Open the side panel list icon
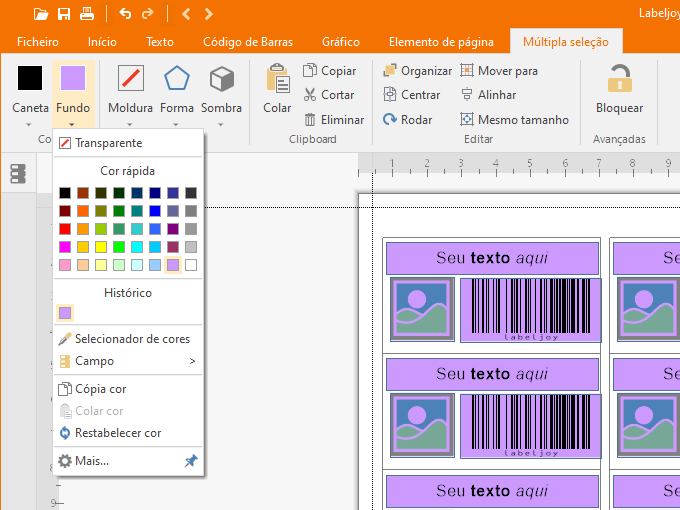680x510 pixels. (18, 173)
